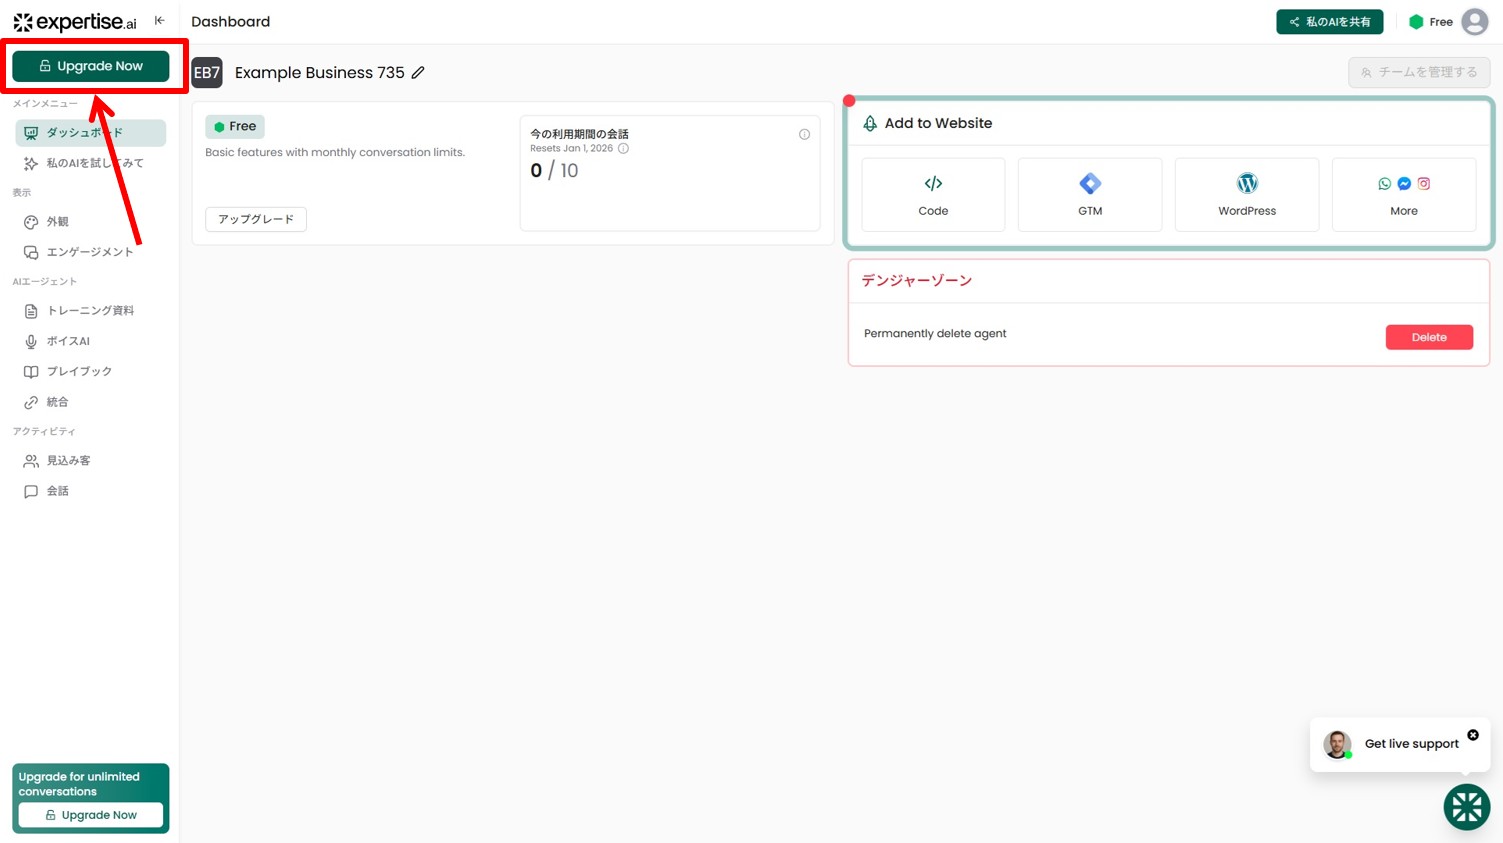Open the 見込み客 leads page
Screen dimensions: 1503x843
point(68,461)
